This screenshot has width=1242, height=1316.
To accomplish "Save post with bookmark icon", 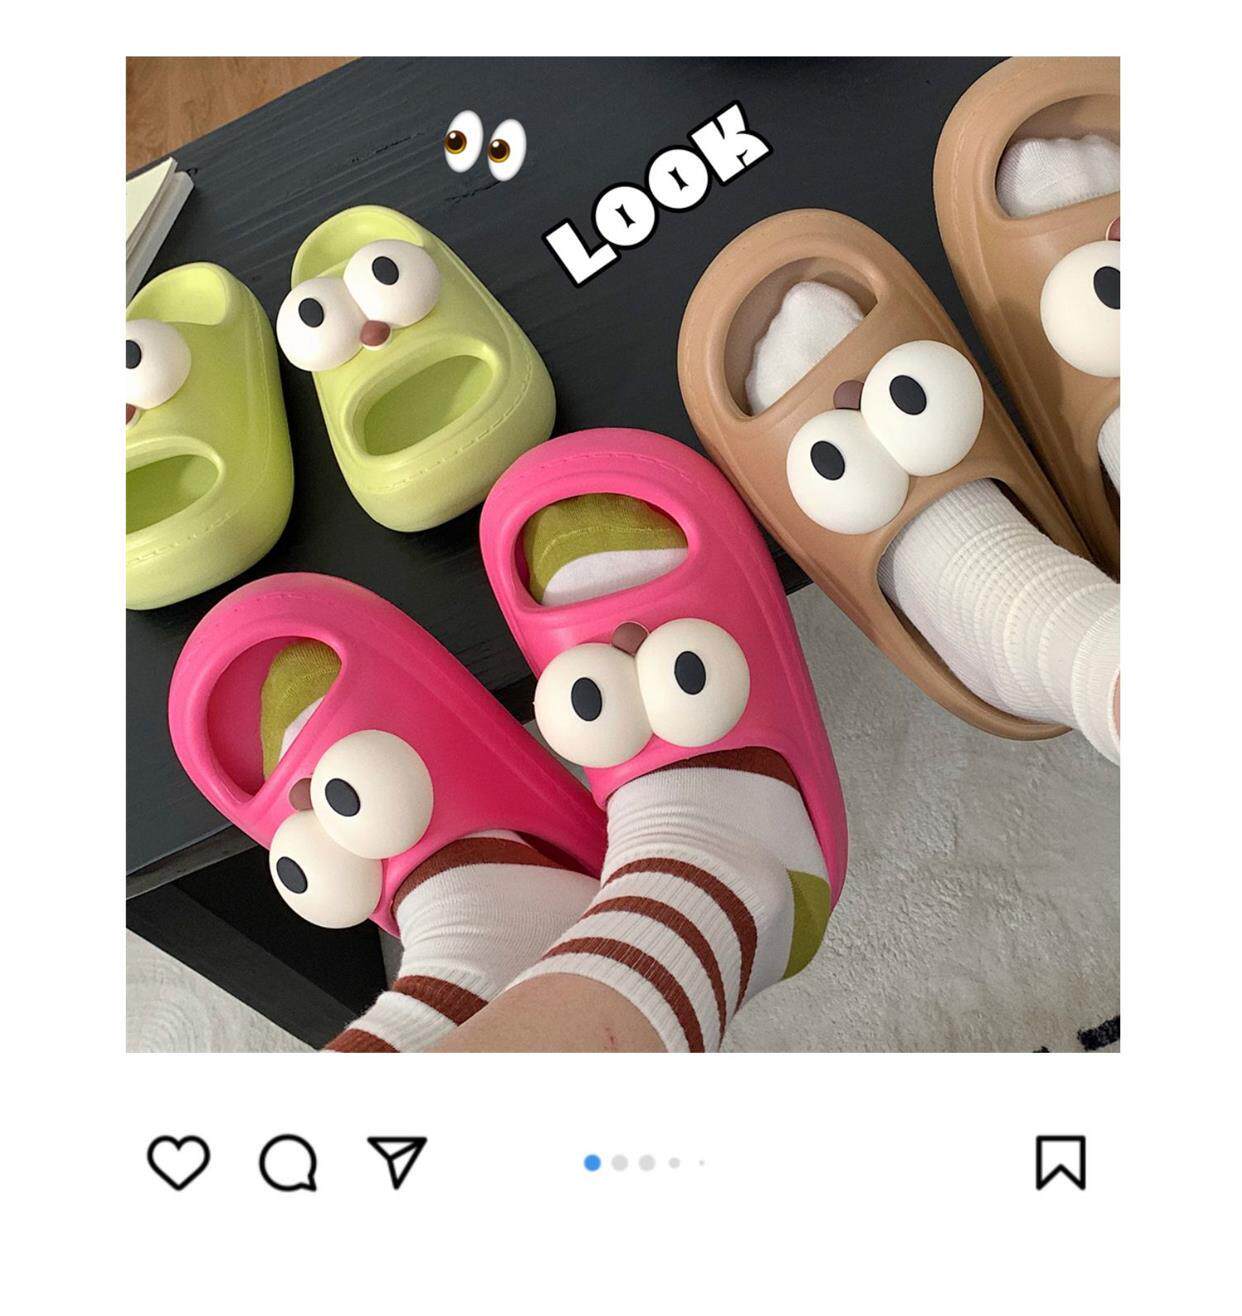I will pyautogui.click(x=1061, y=1162).
